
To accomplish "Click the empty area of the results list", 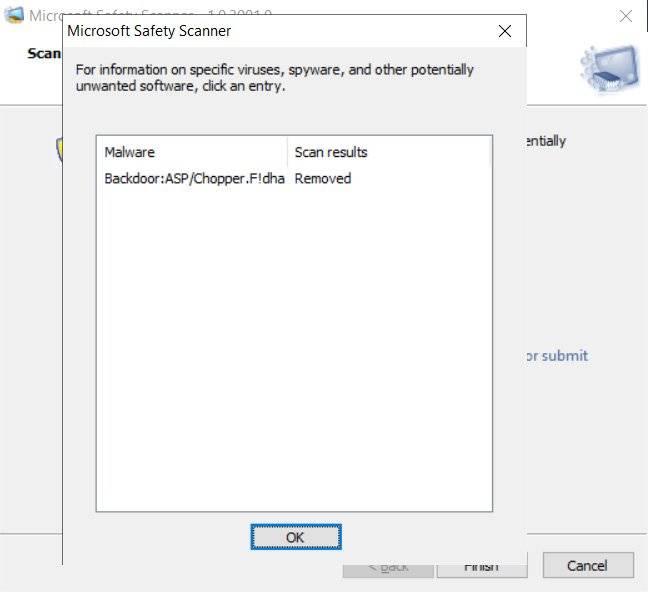I will (x=294, y=350).
